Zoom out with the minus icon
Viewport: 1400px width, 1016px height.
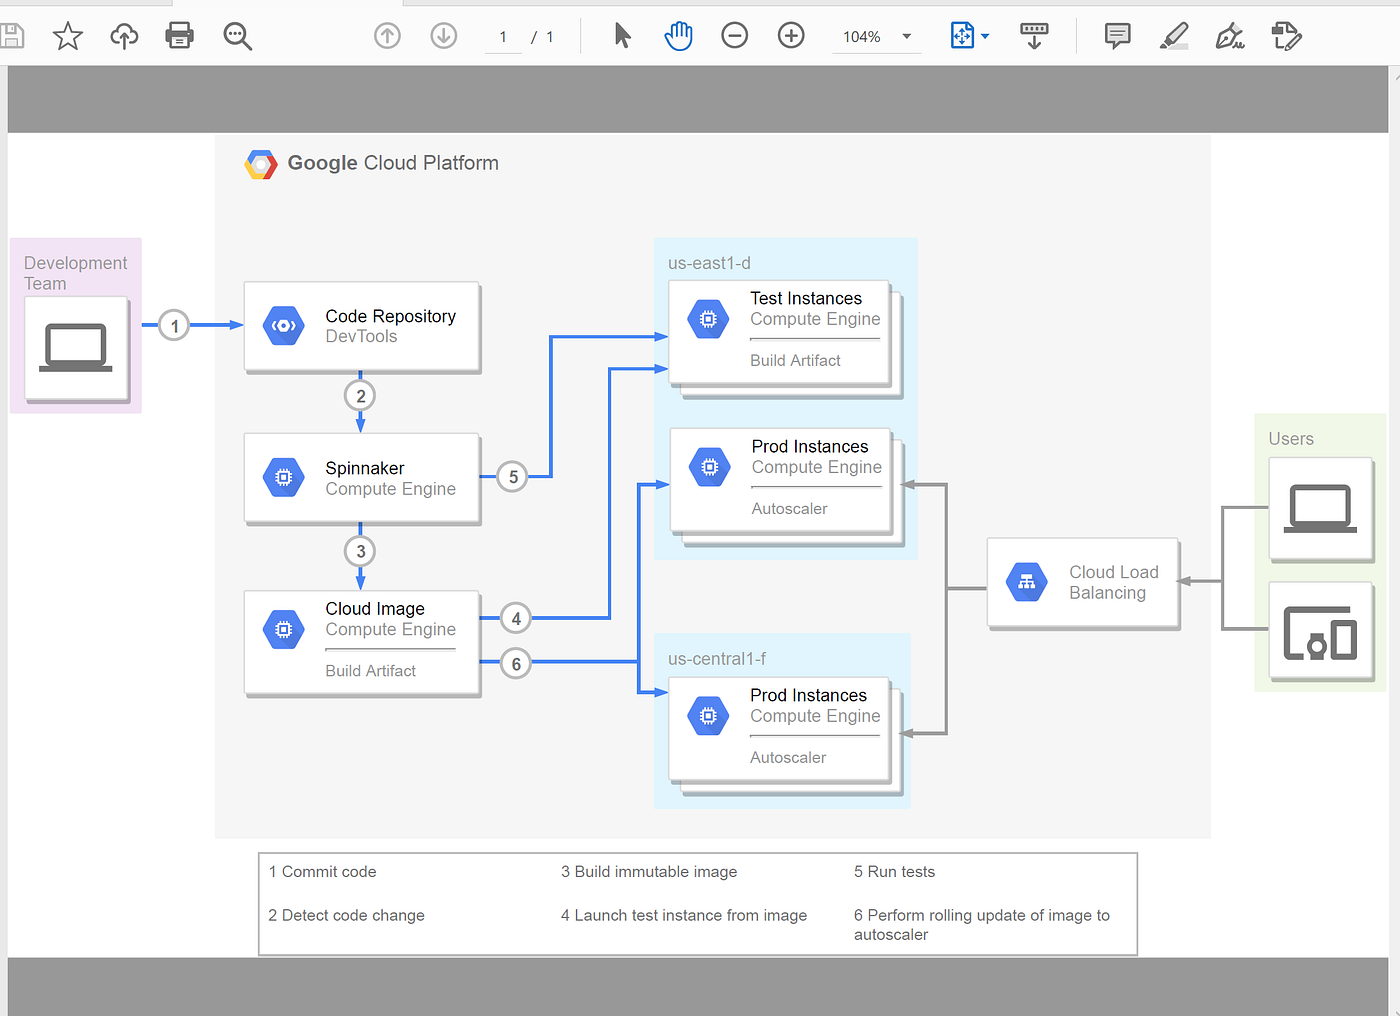(x=735, y=37)
